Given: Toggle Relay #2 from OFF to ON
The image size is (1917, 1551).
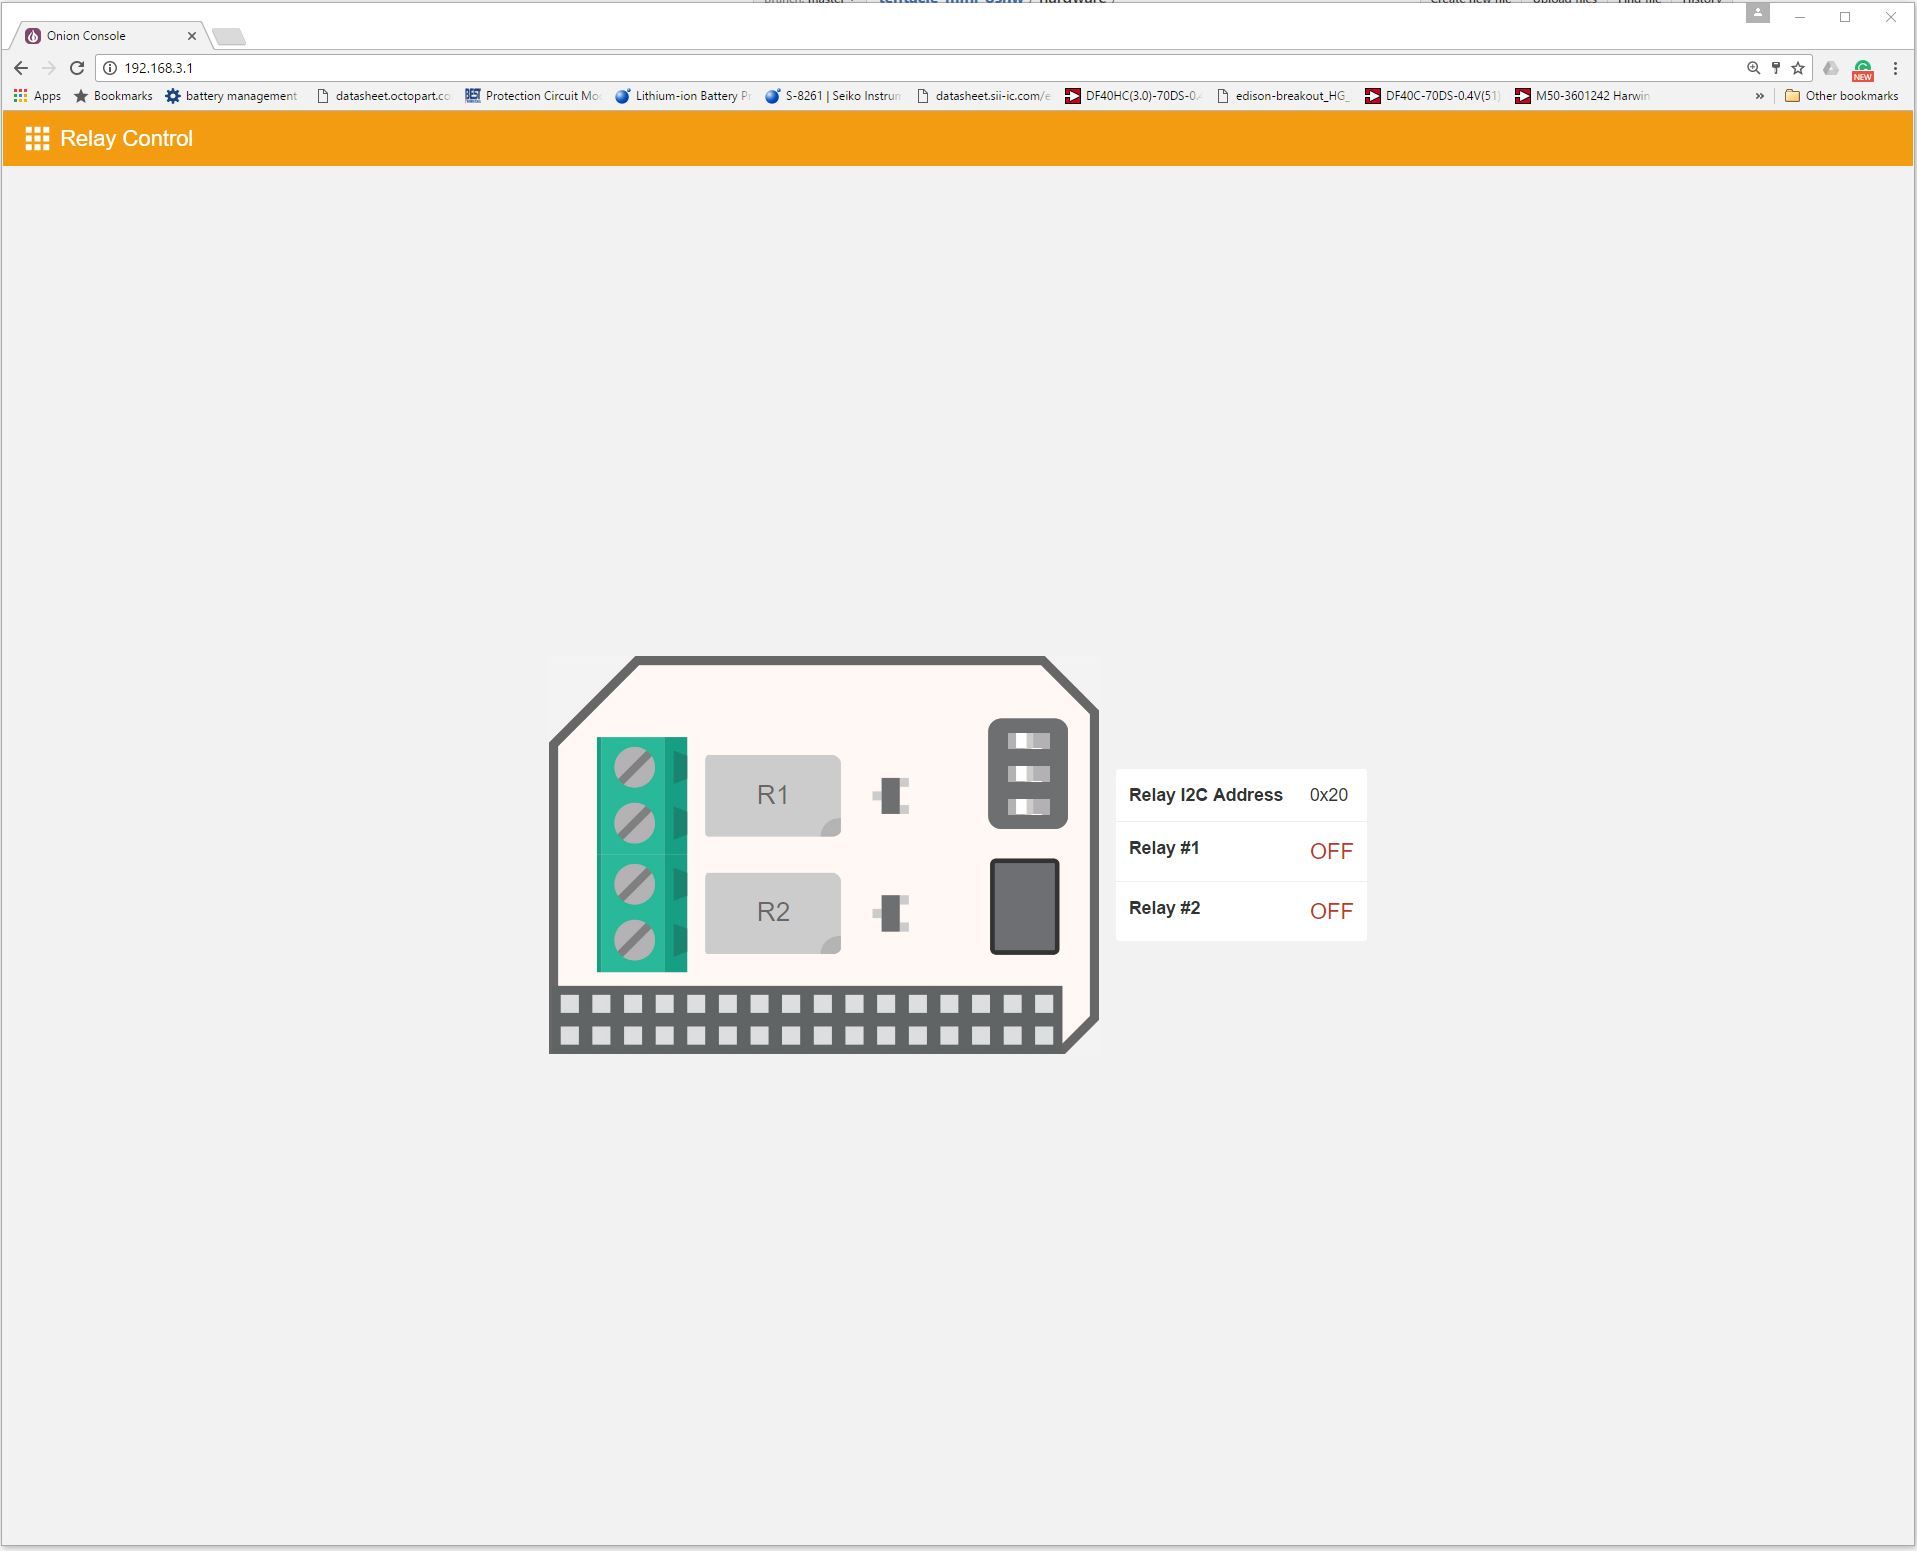Looking at the screenshot, I should 1330,911.
